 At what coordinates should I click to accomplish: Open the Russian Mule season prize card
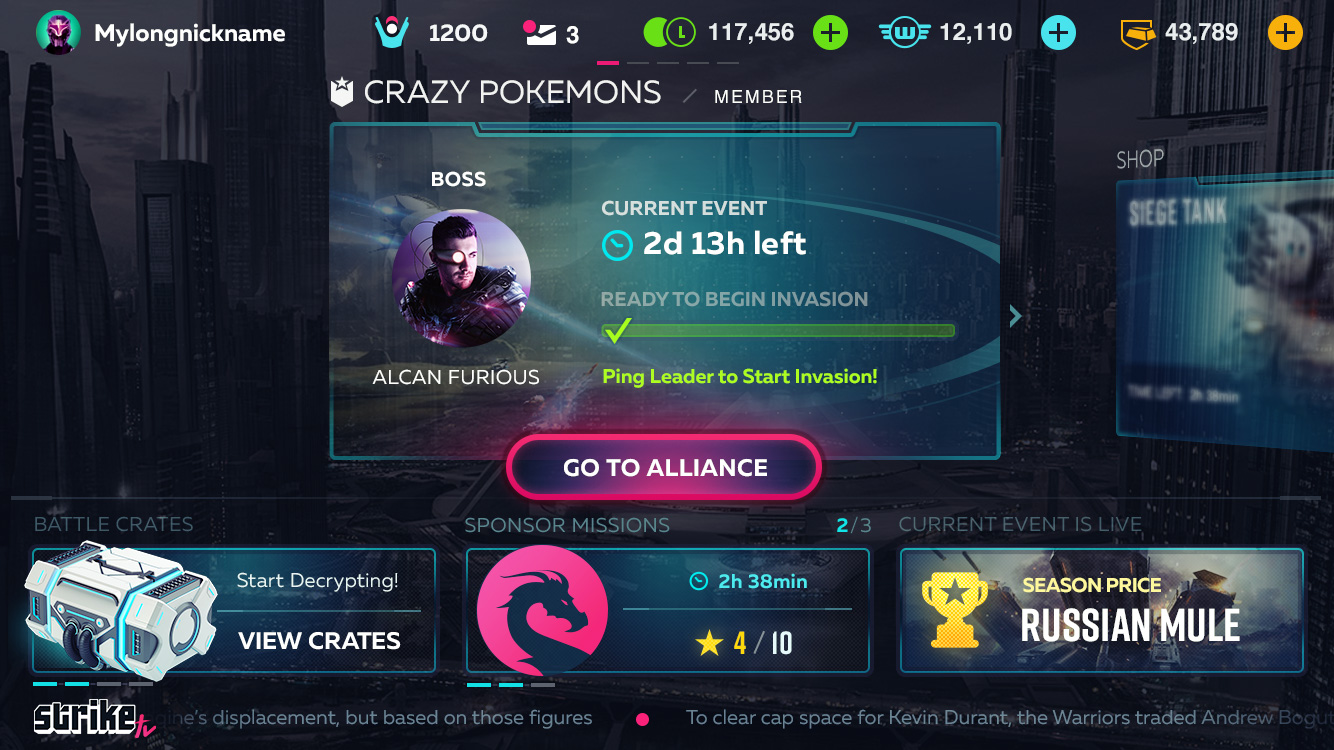(1102, 610)
